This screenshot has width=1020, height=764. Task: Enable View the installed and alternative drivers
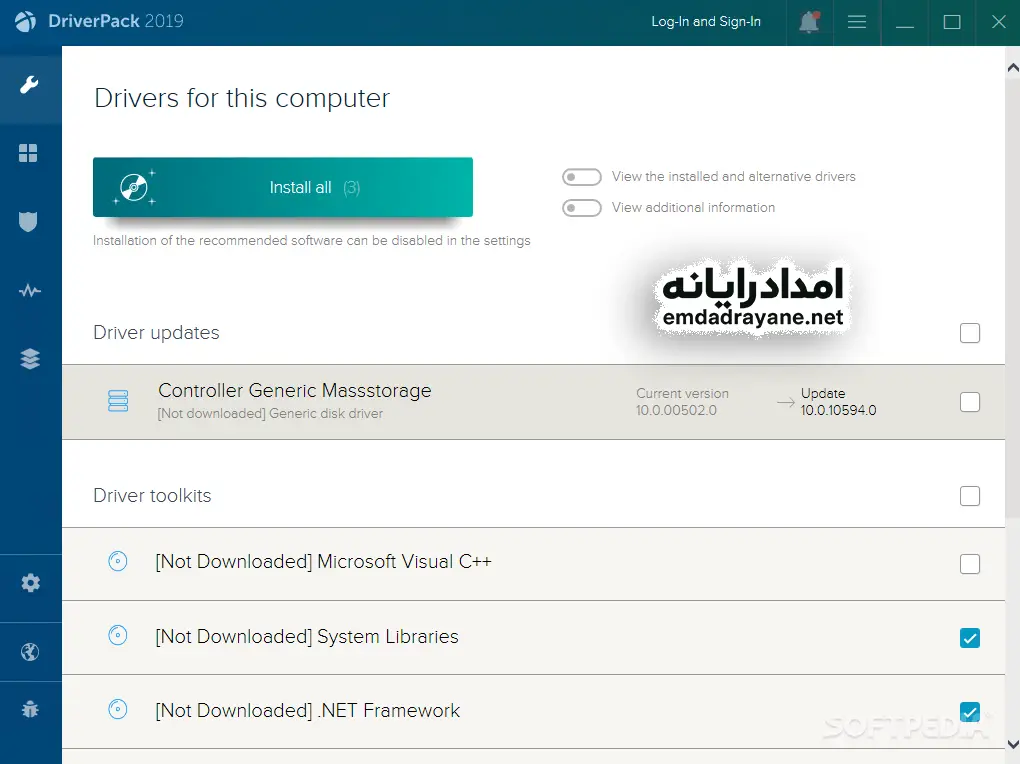tap(581, 177)
